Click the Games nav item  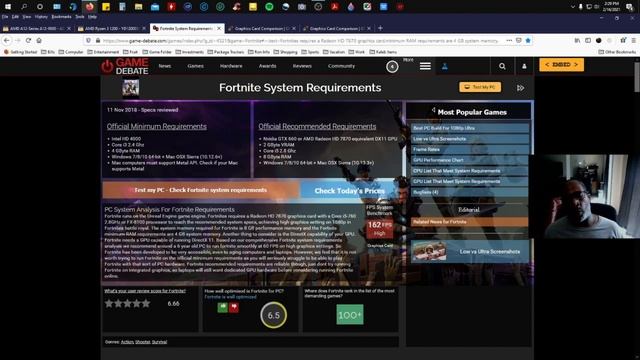pyautogui.click(x=196, y=66)
